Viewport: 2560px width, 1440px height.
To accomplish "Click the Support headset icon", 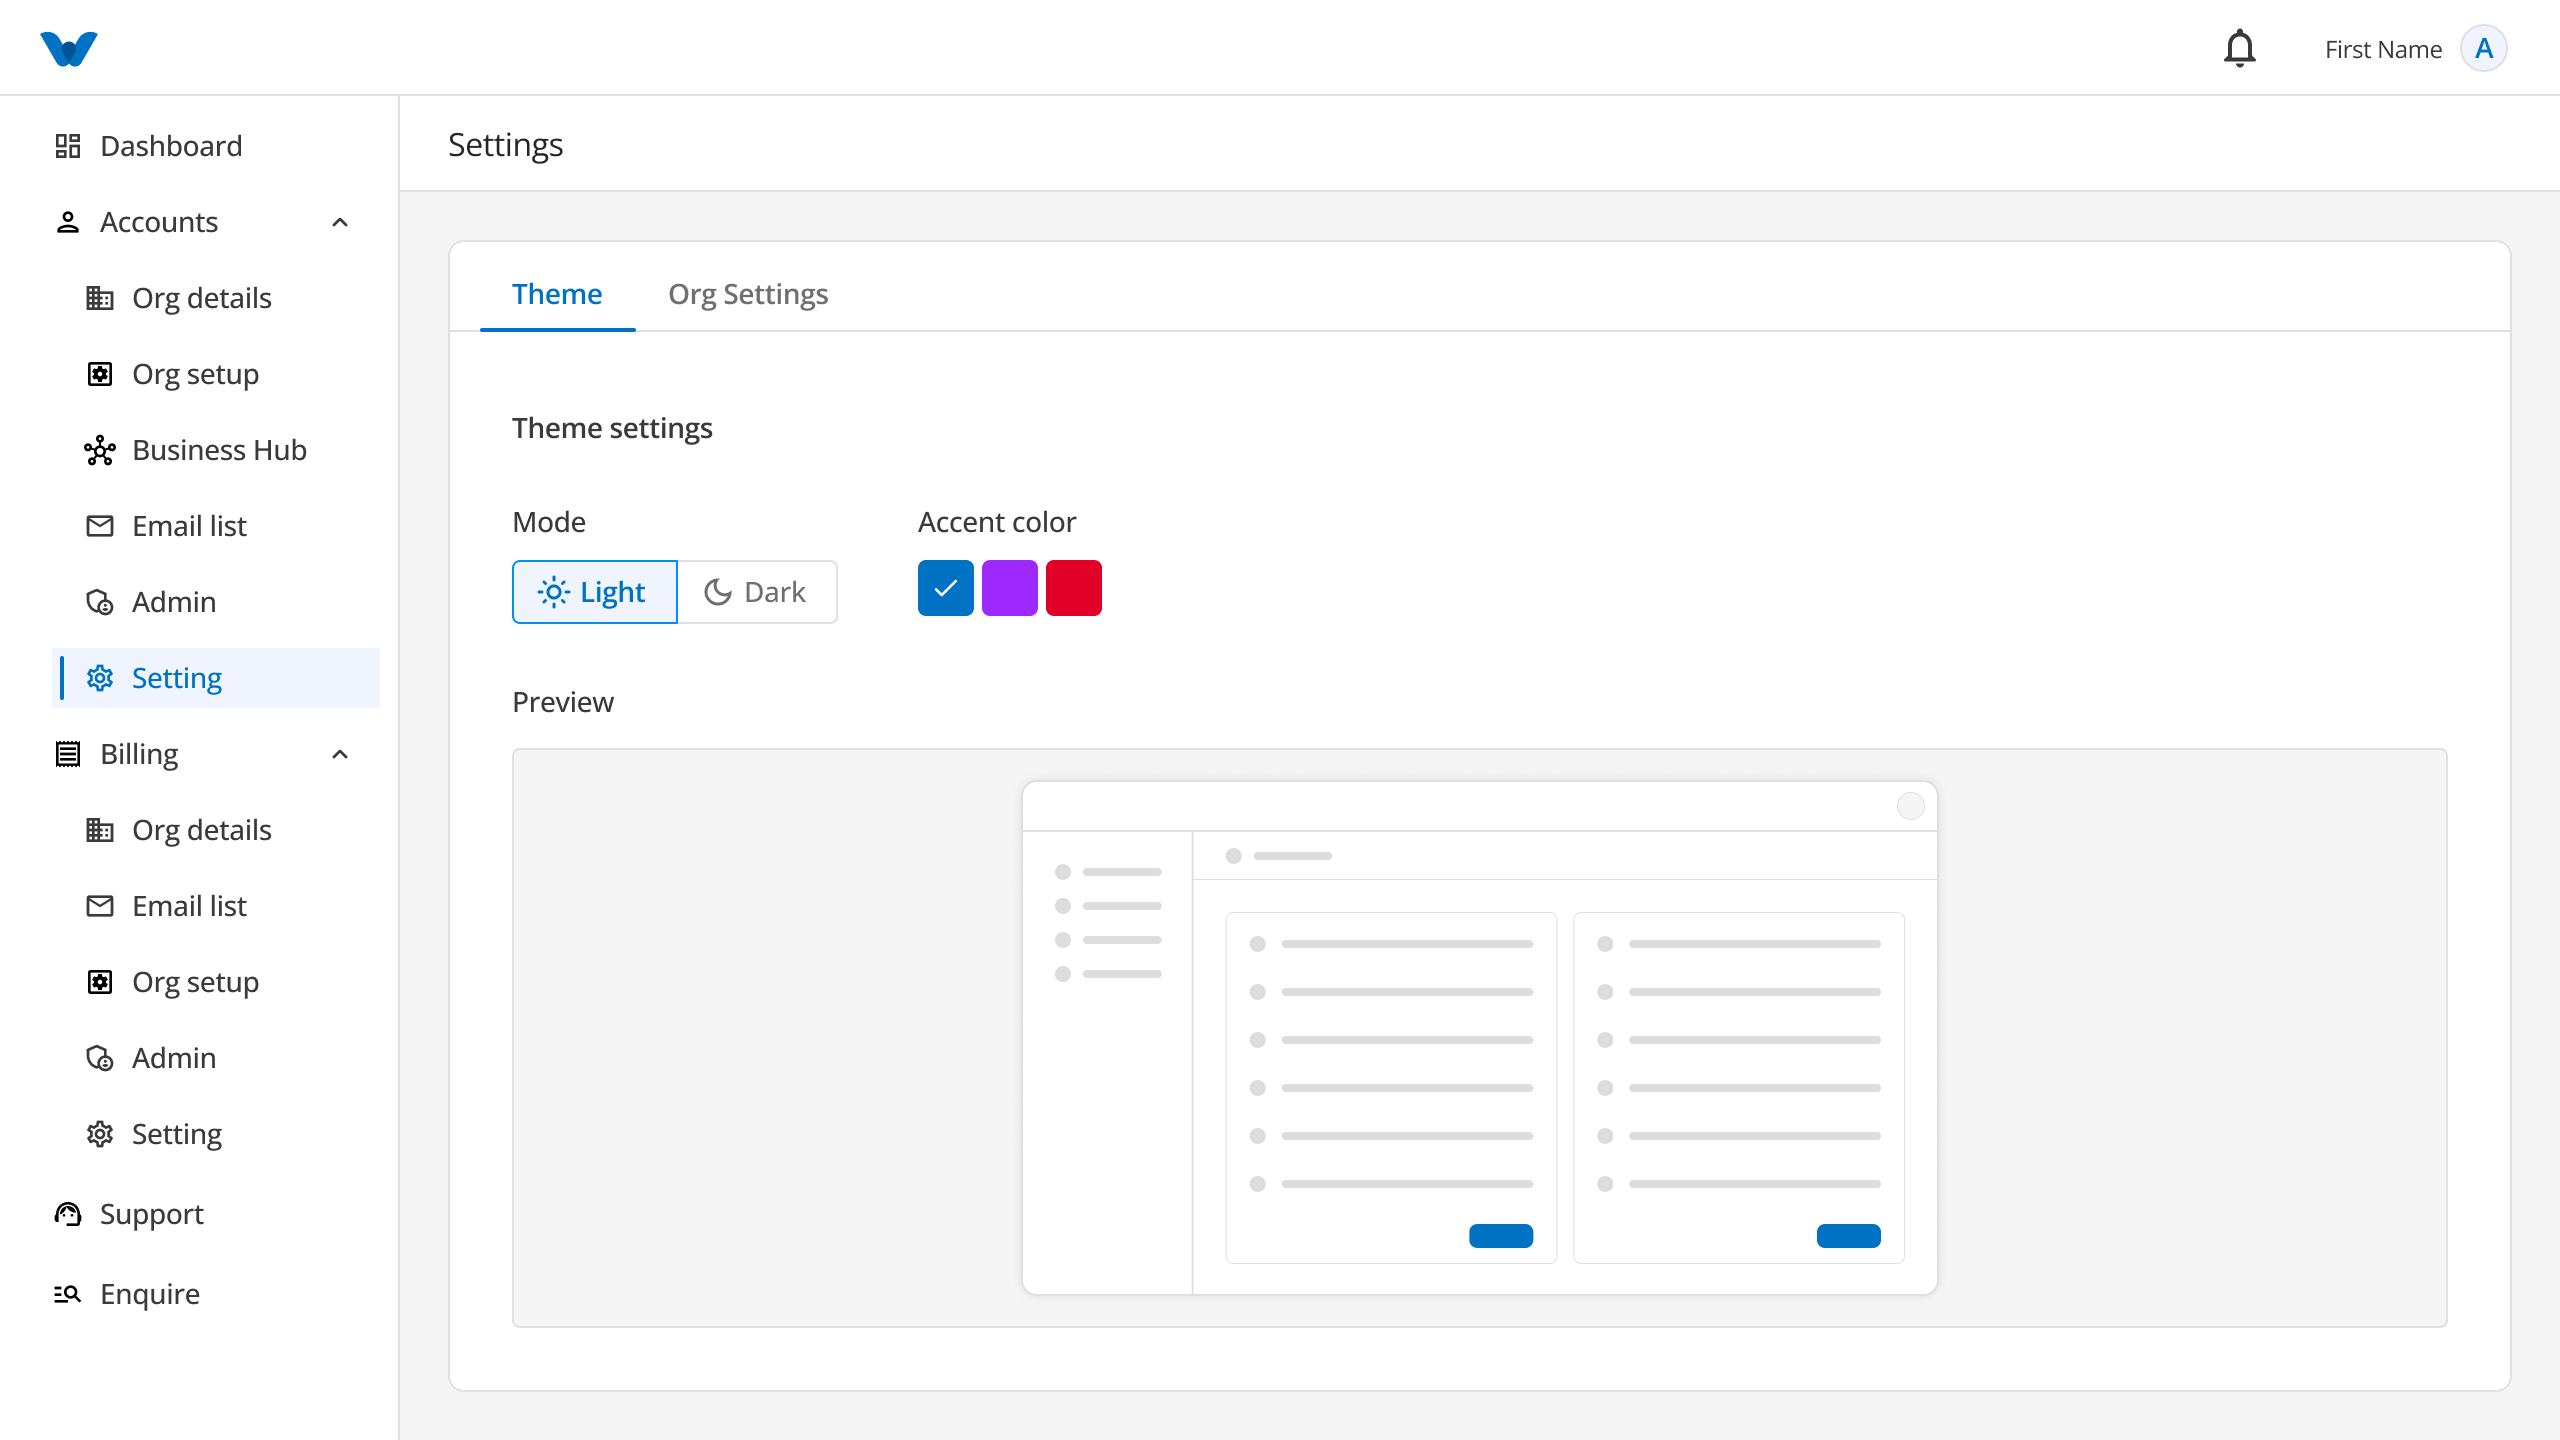I will point(68,1214).
